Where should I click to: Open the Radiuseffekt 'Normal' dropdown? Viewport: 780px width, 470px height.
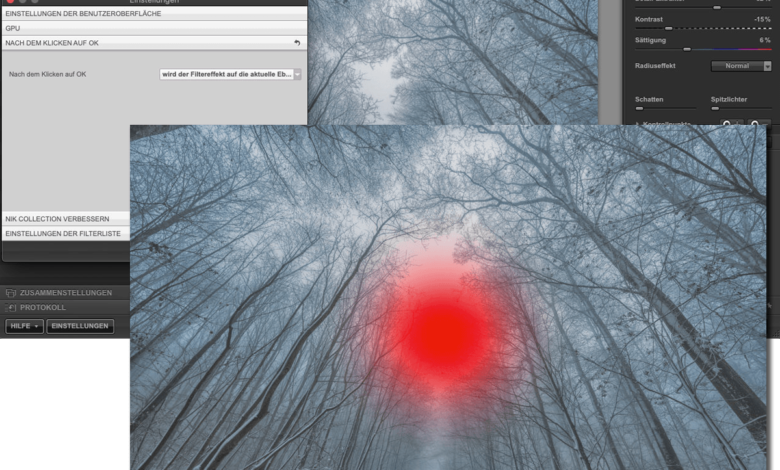(741, 66)
